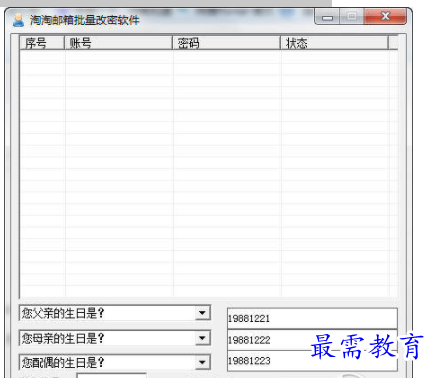Viewport: 432px width, 378px height.
Task: Select the 您母亲的生日是? combo box text
Action: pyautogui.click(x=63, y=338)
